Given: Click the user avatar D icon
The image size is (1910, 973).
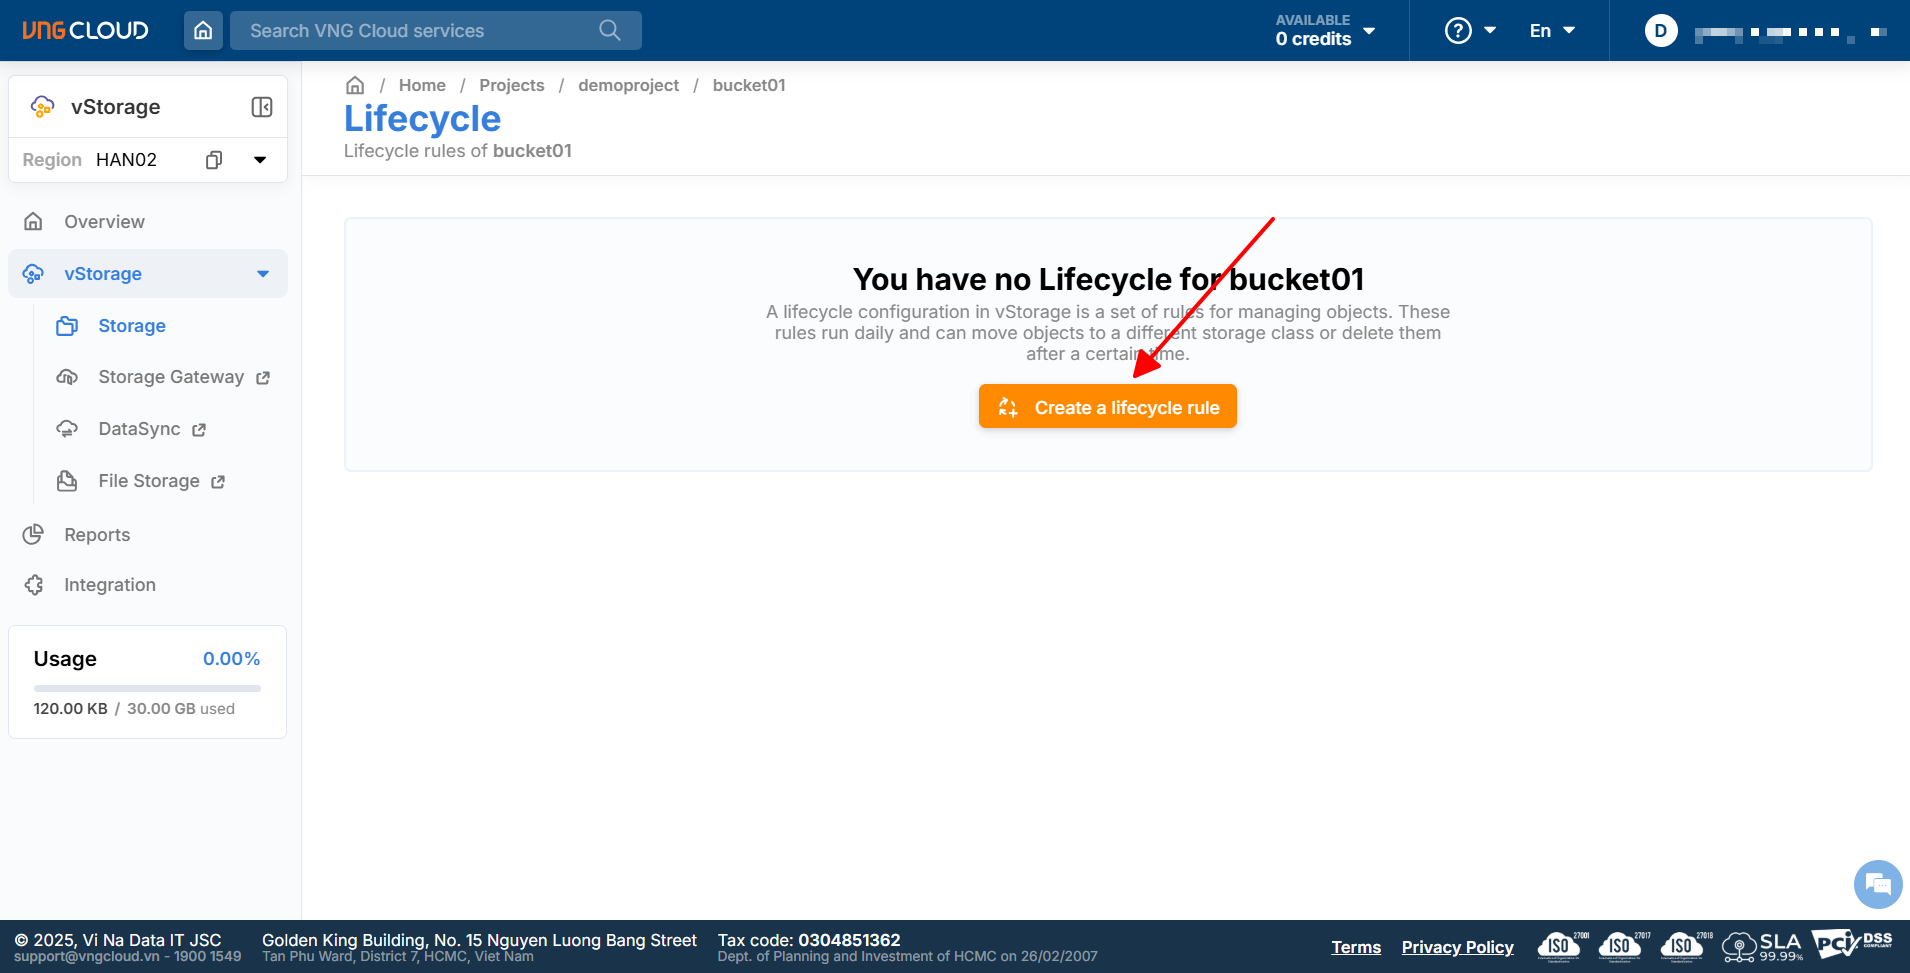Looking at the screenshot, I should tap(1660, 31).
